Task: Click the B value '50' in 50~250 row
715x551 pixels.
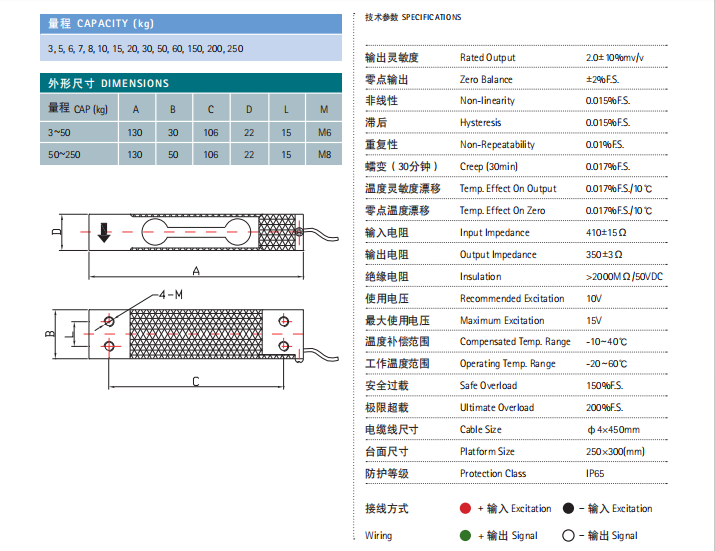Action: [x=173, y=155]
